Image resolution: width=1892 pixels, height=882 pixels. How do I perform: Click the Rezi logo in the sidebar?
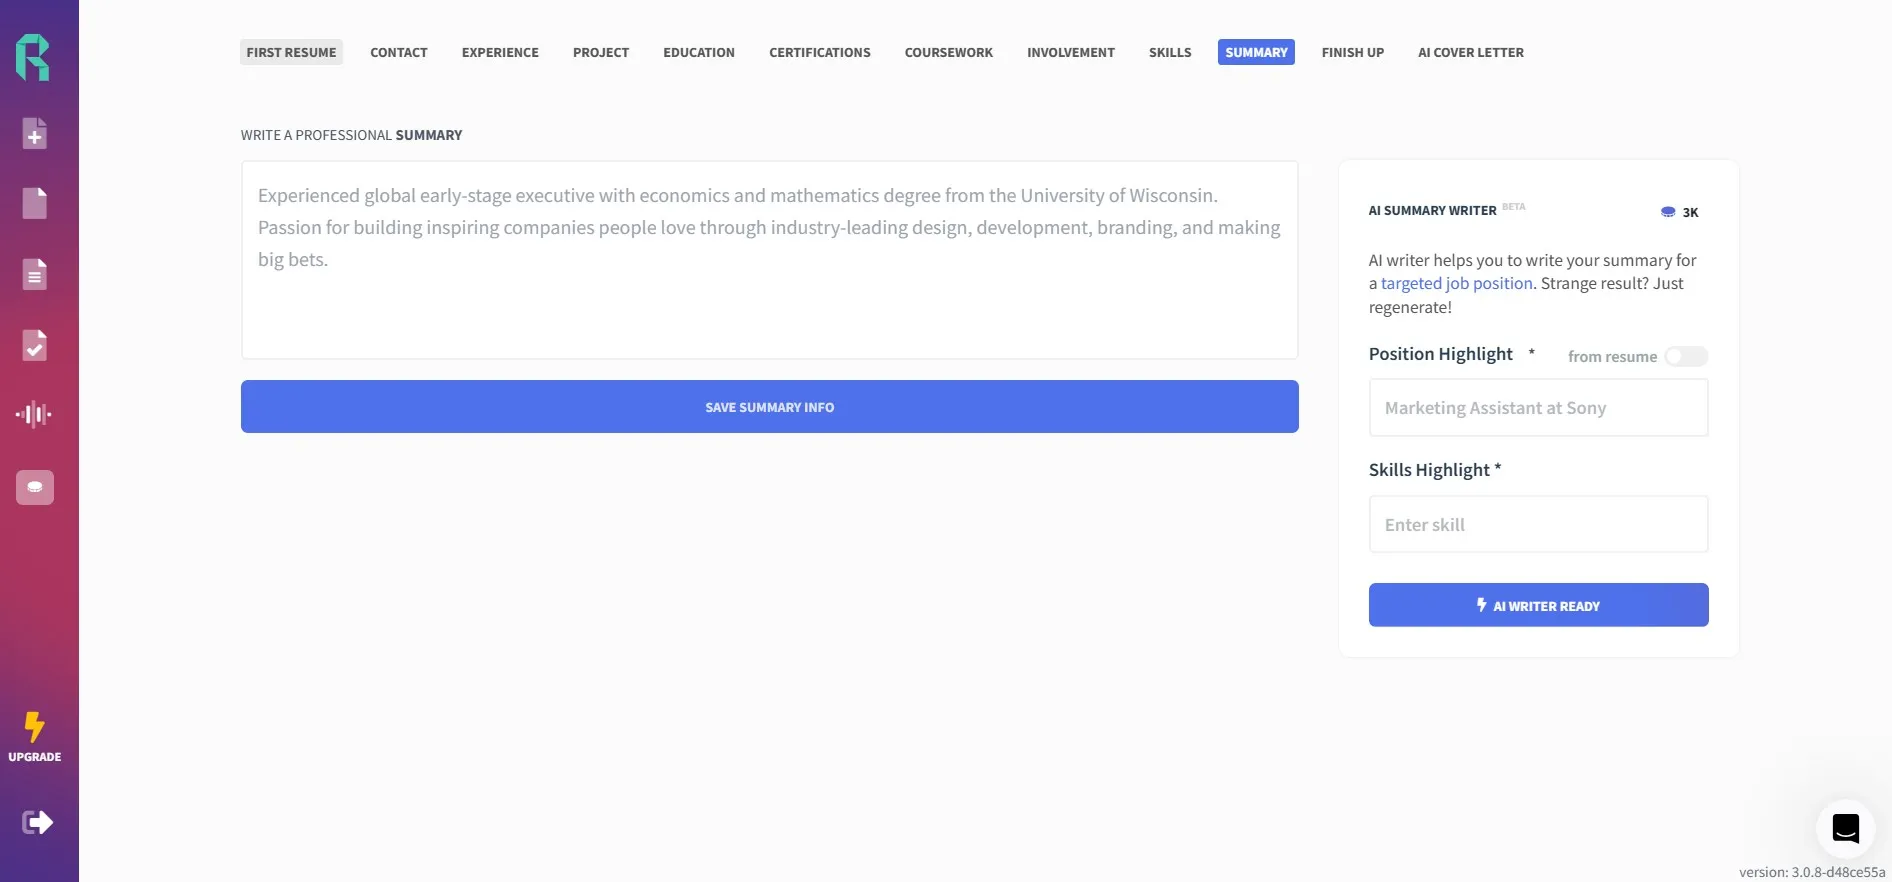(x=36, y=58)
